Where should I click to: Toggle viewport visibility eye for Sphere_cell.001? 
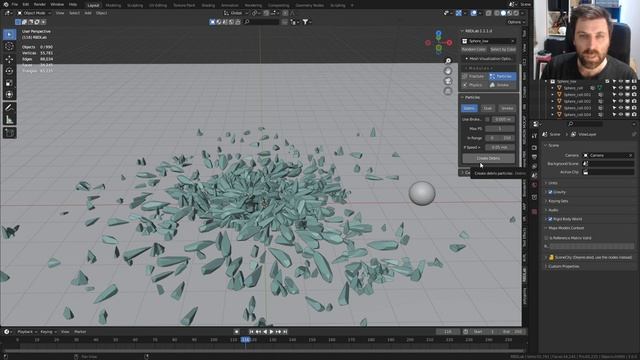click(x=621, y=95)
